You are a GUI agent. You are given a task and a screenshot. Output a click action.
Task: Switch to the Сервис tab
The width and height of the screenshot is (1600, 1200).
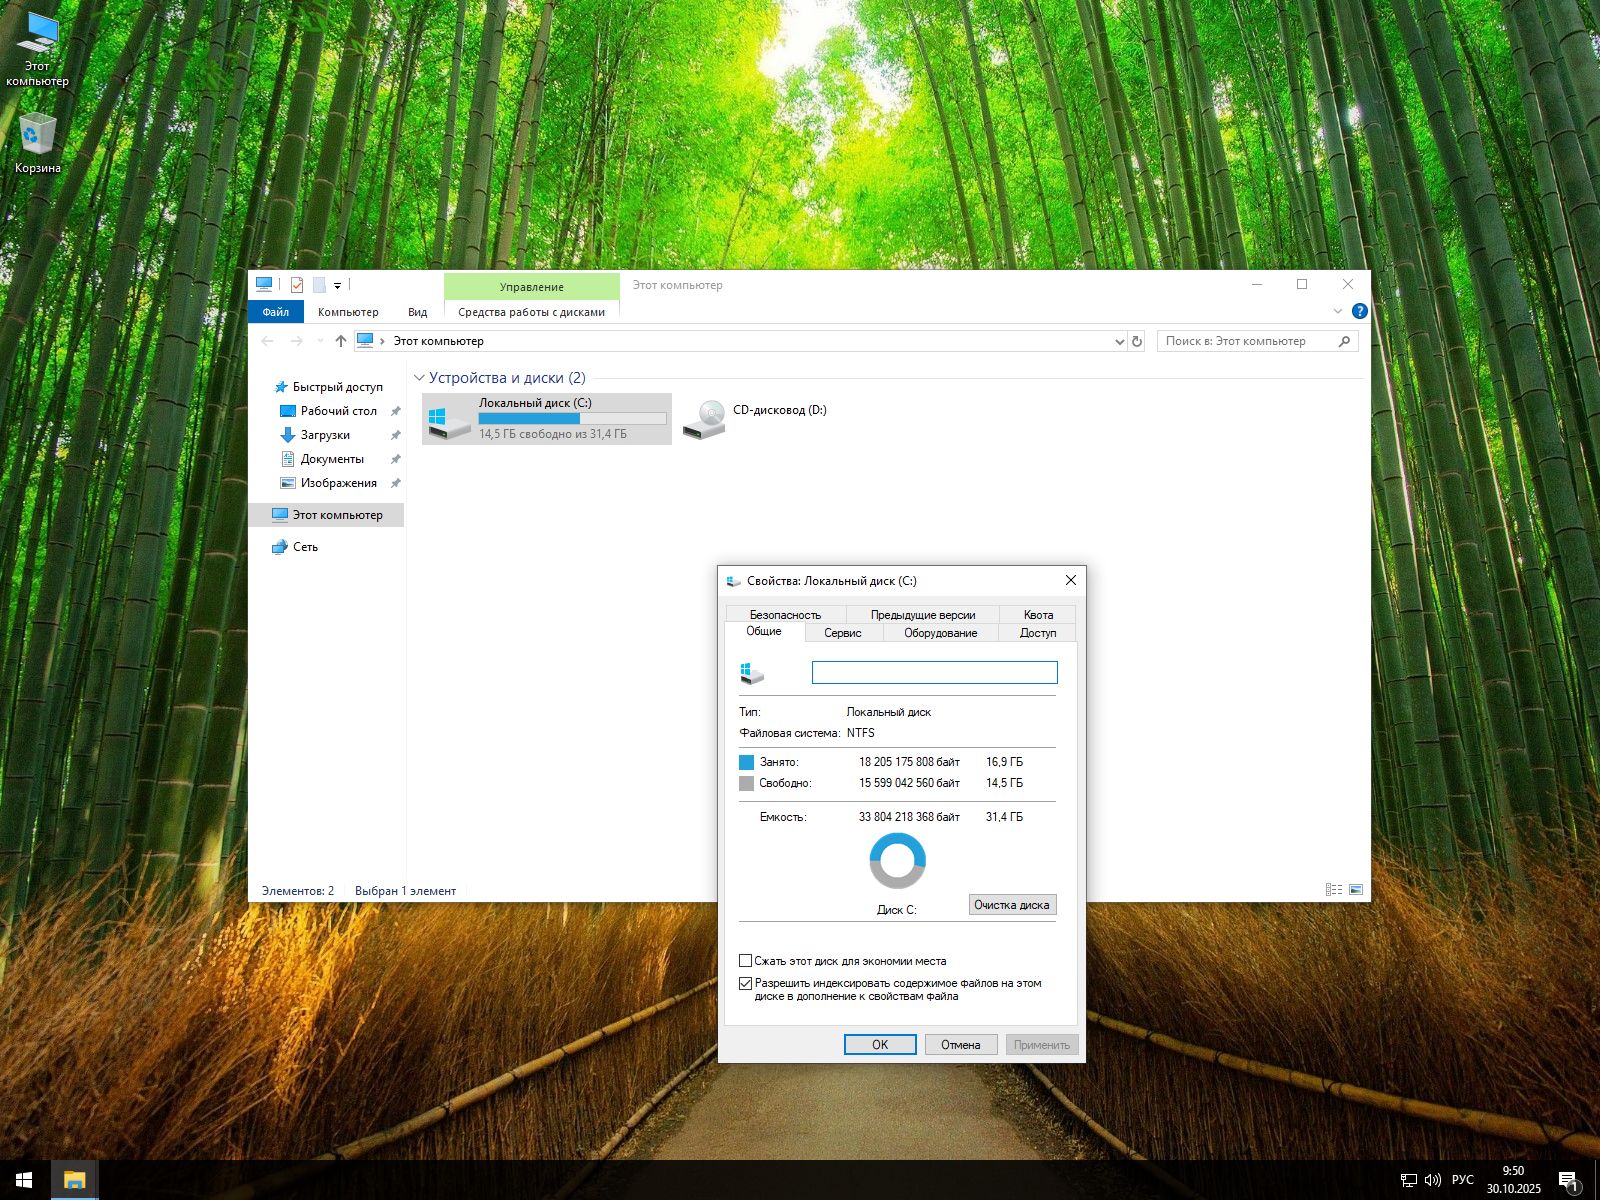[842, 633]
